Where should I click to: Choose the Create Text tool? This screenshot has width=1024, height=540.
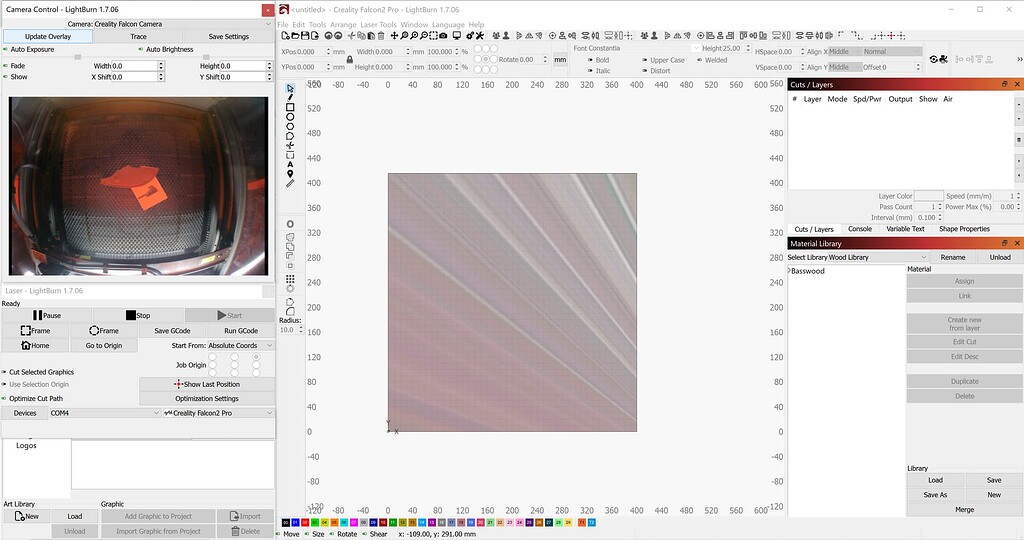coord(290,164)
